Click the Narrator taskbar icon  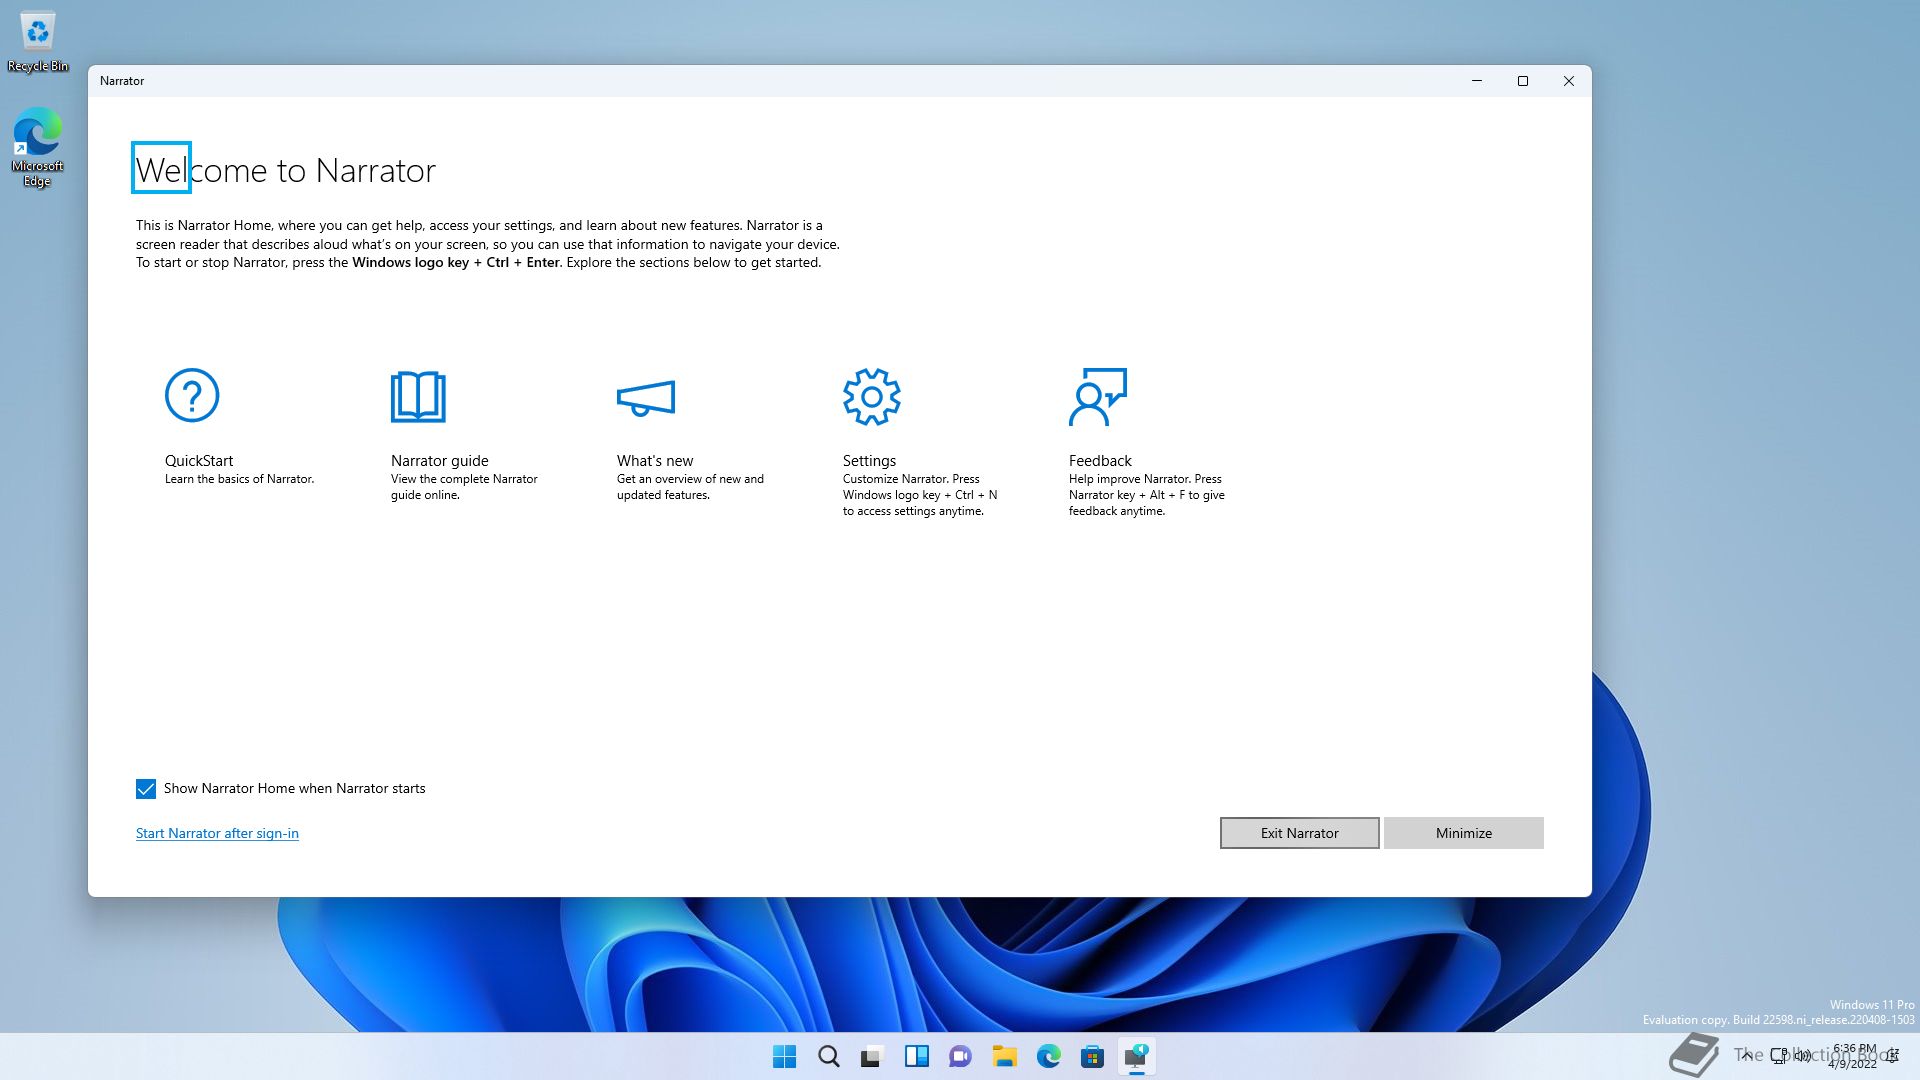coord(1137,1056)
